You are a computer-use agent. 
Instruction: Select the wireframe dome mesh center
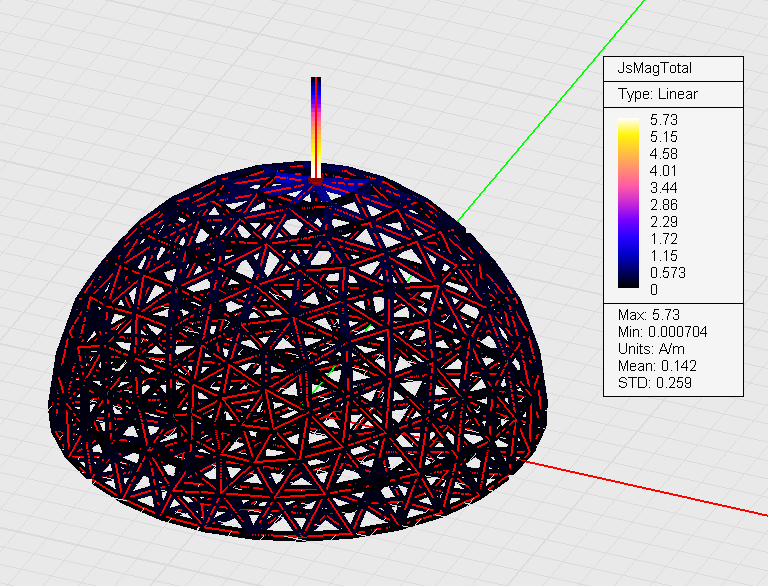tap(300, 360)
